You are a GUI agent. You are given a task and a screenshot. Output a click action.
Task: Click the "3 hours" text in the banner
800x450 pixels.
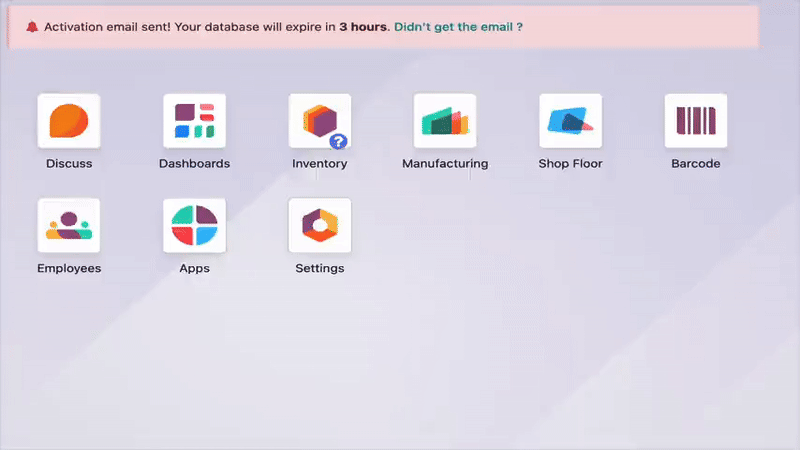coord(363,27)
